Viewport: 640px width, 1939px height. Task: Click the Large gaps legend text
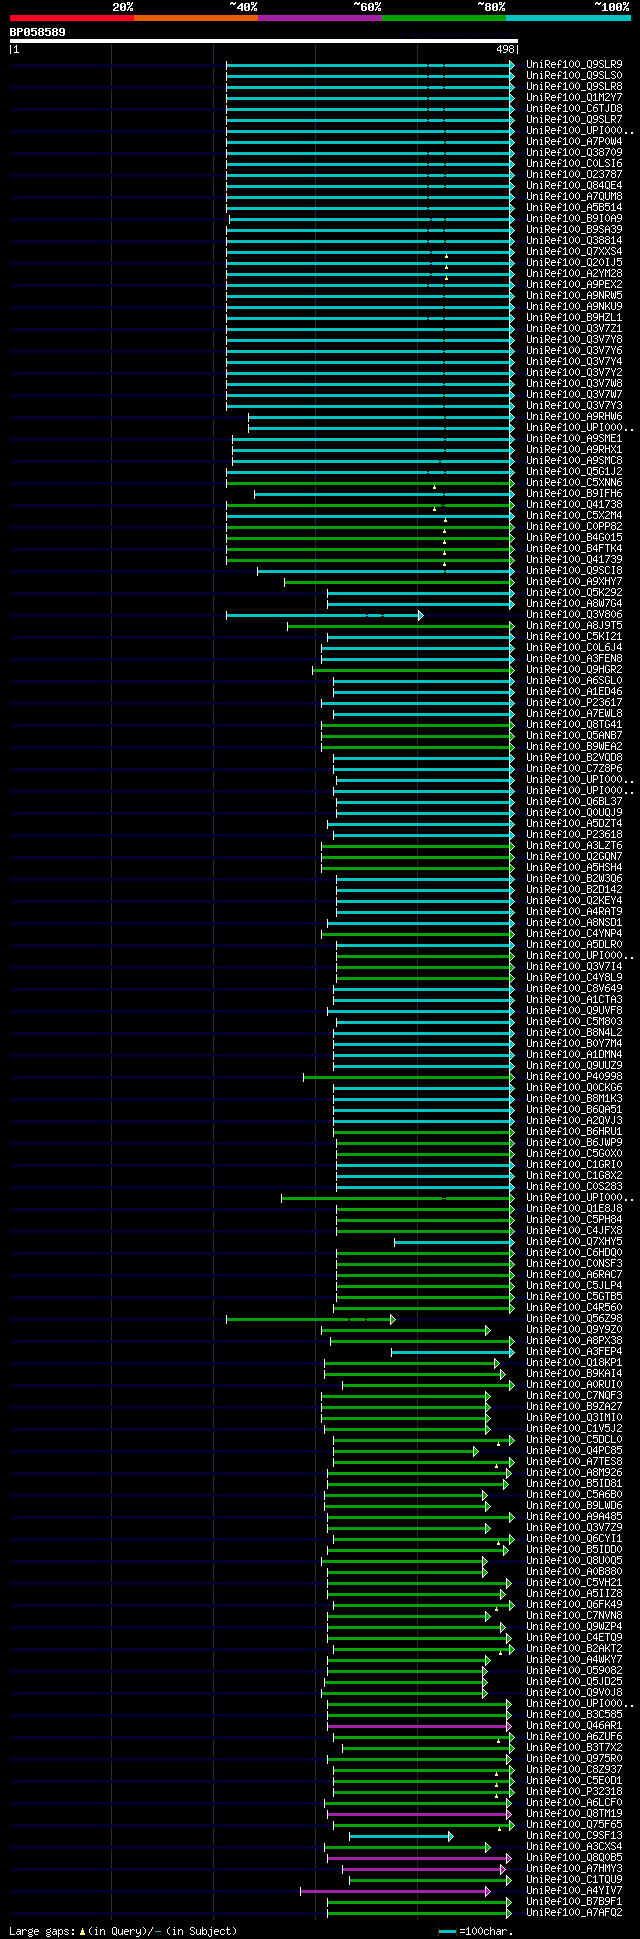[123, 1931]
